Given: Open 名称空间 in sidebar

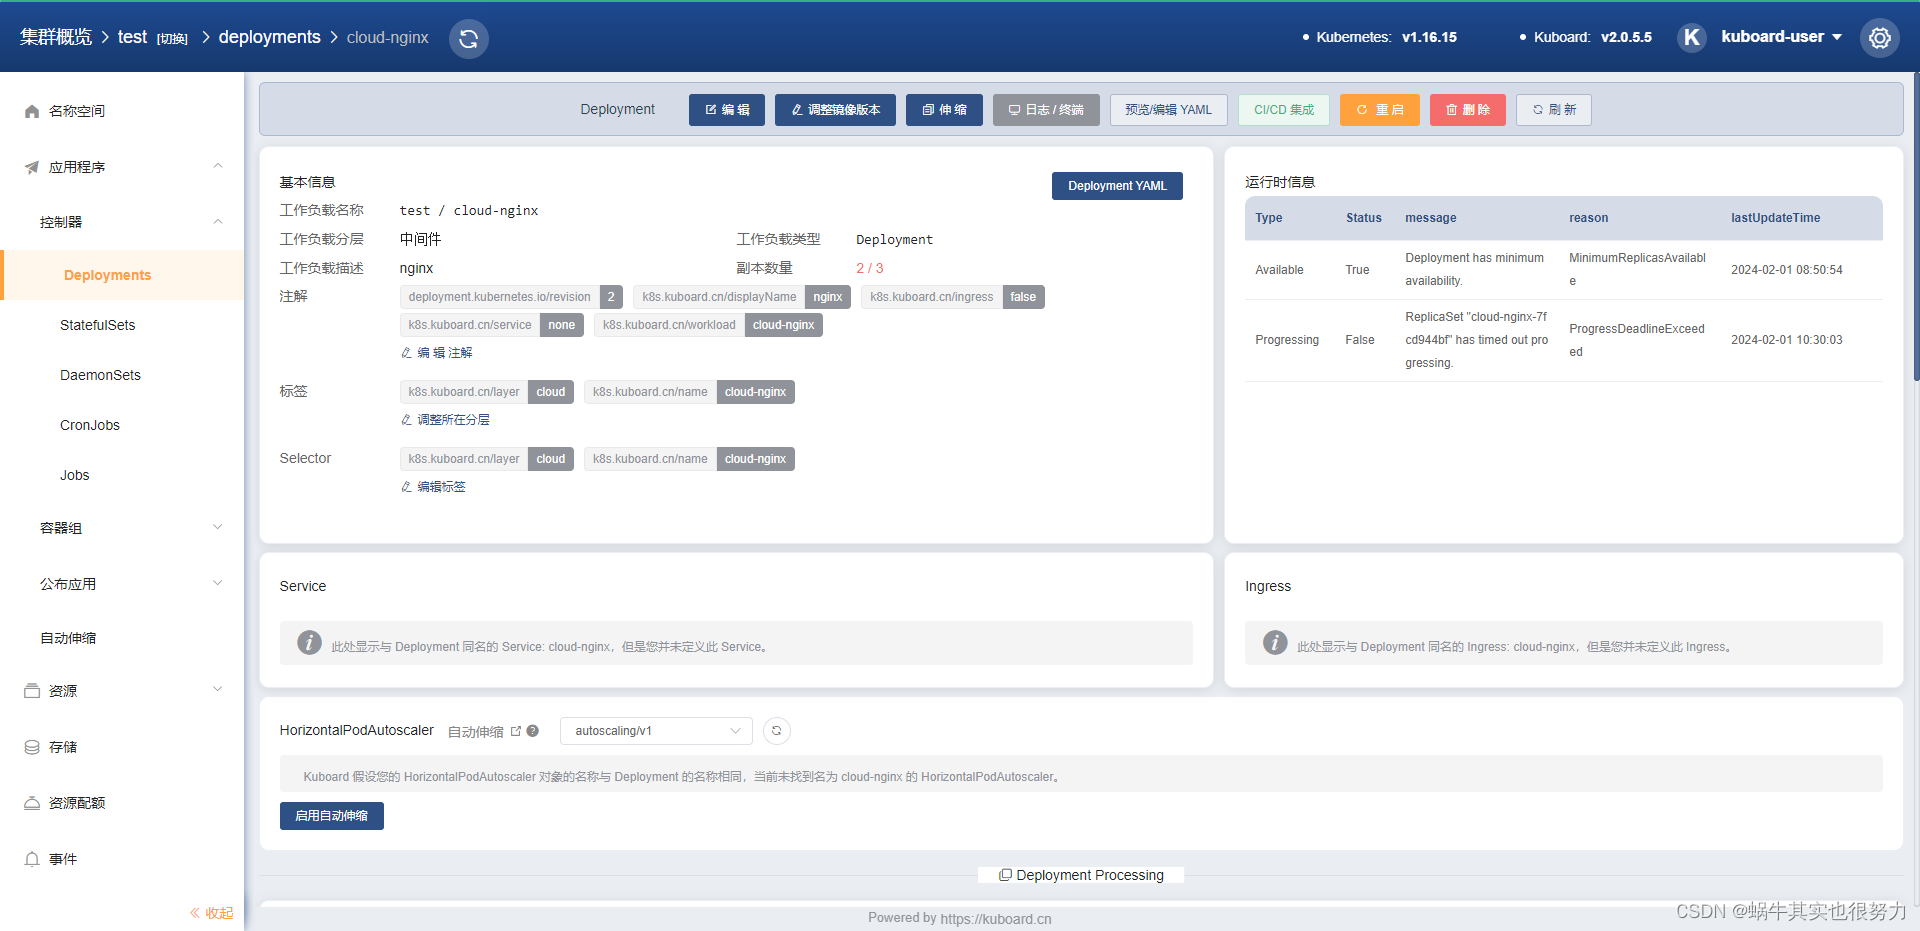Looking at the screenshot, I should [x=122, y=111].
